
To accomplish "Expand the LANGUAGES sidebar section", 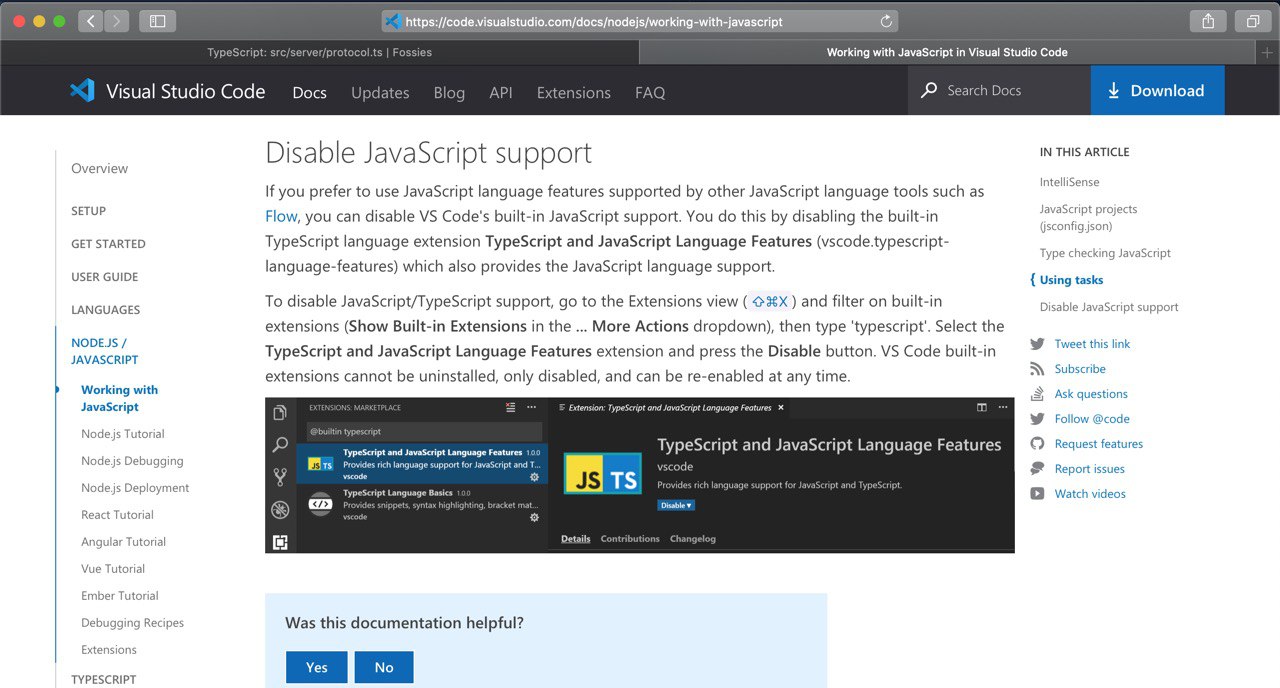I will pyautogui.click(x=105, y=310).
